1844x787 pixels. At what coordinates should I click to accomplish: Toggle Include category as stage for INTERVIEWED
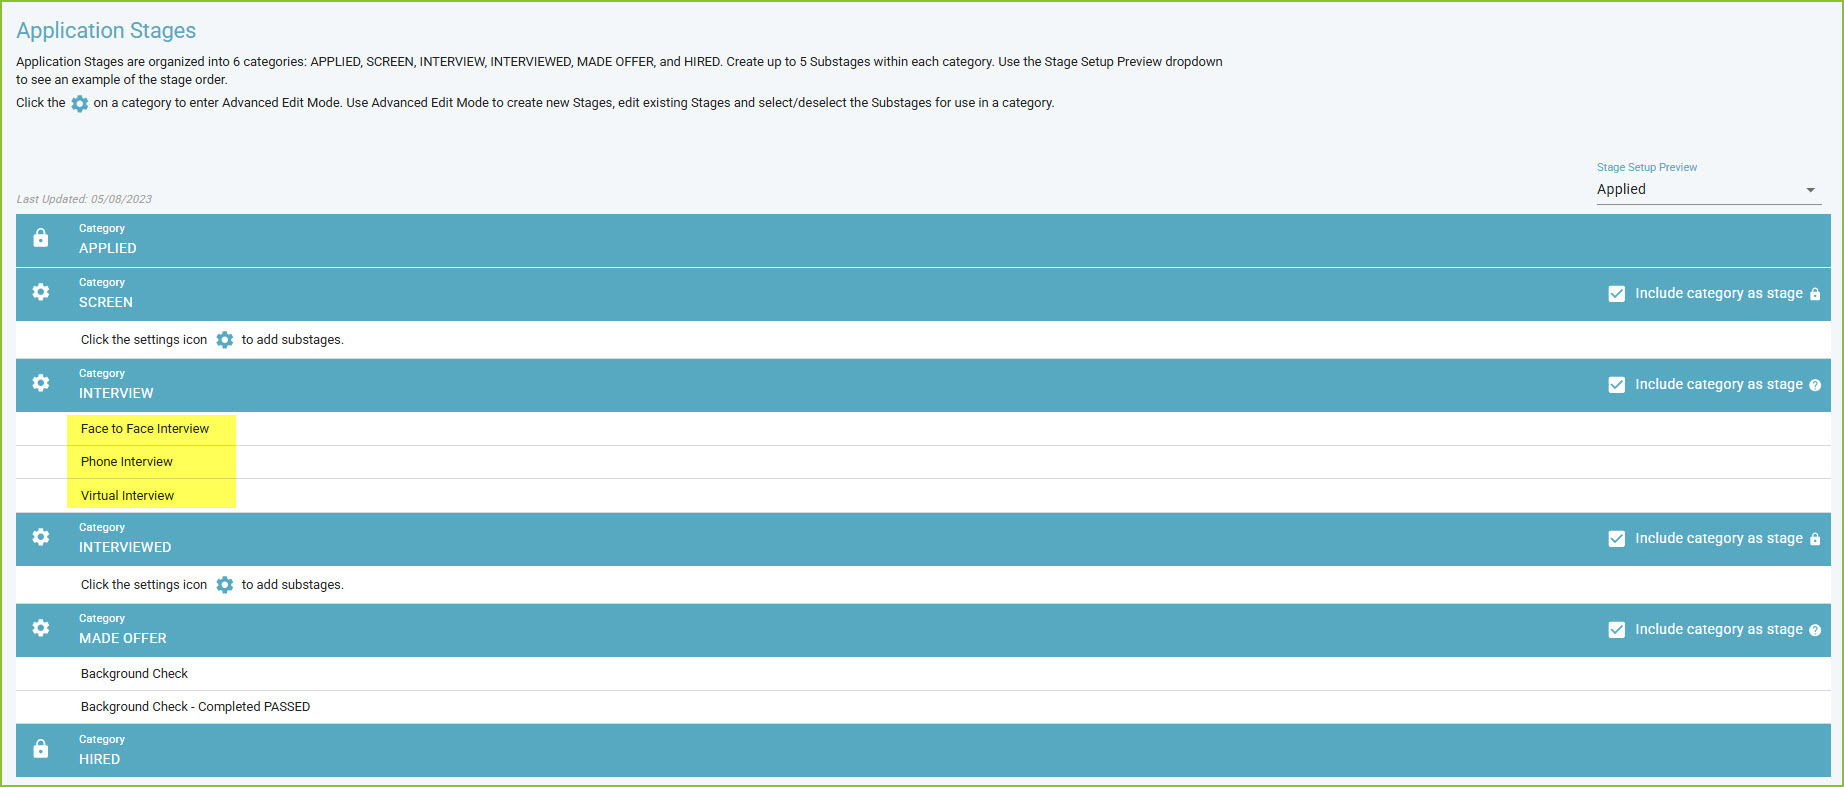coord(1616,539)
